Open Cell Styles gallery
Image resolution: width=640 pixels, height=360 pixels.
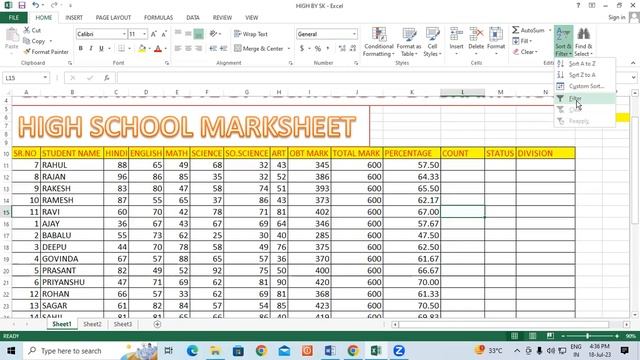click(432, 42)
